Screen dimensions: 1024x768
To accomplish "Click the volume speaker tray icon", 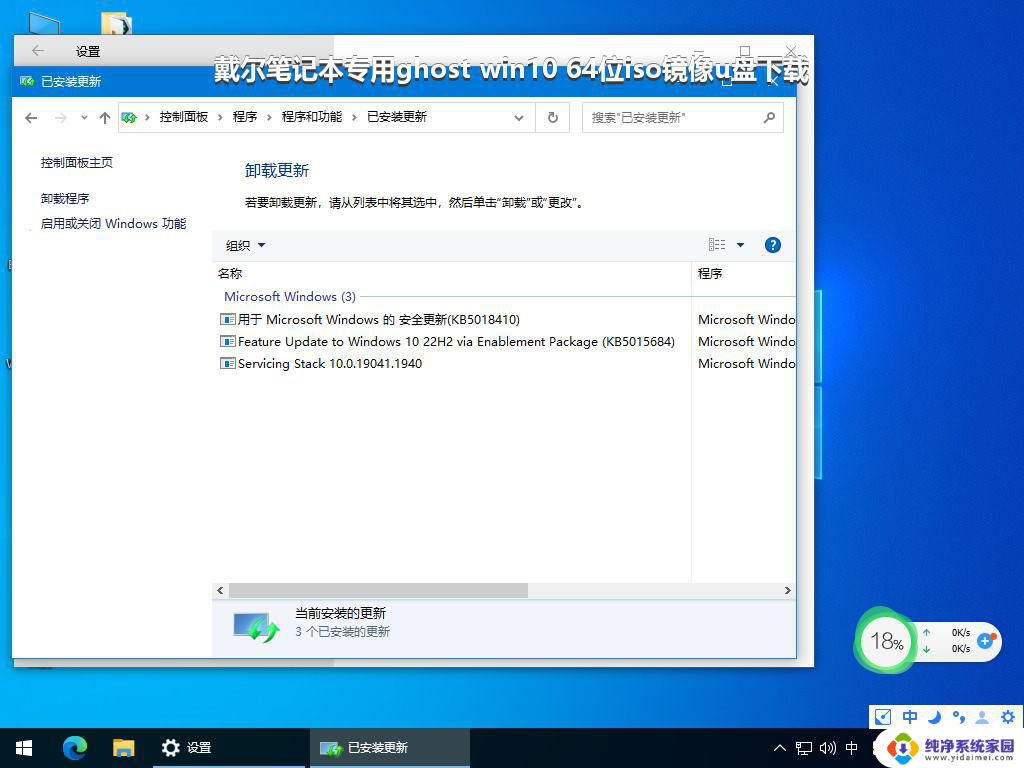I will coord(827,747).
